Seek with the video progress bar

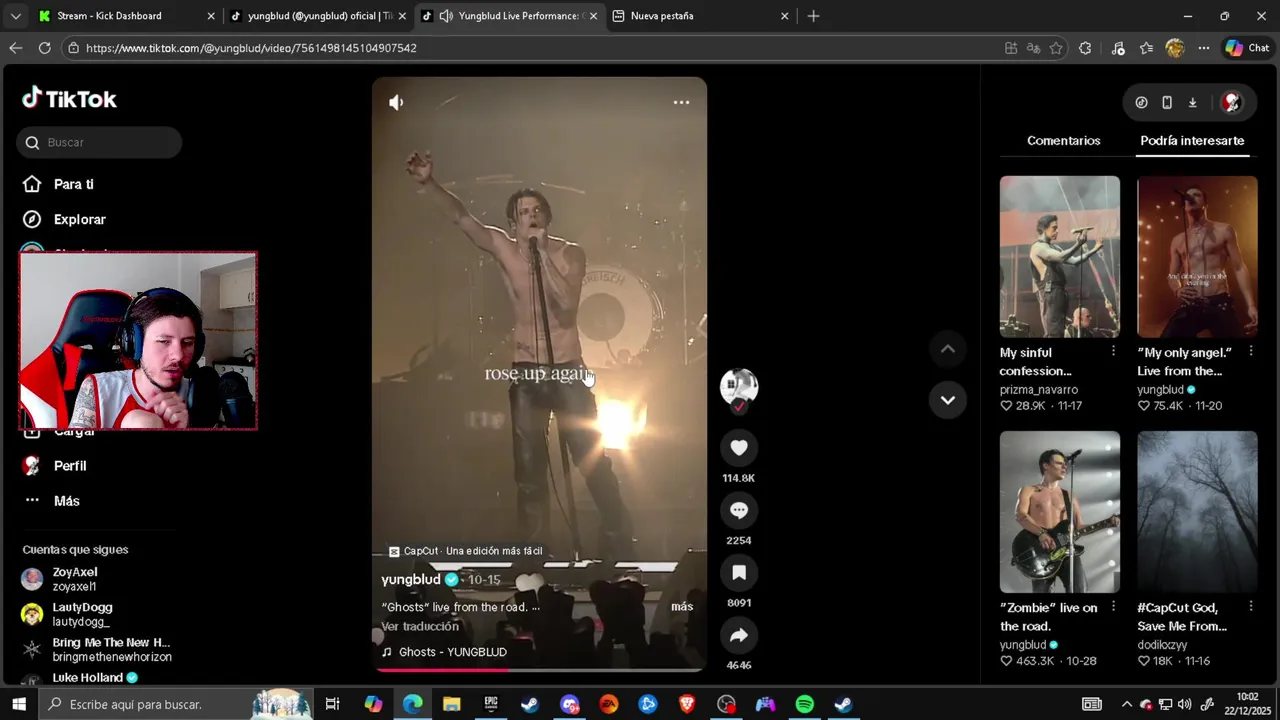(x=539, y=669)
